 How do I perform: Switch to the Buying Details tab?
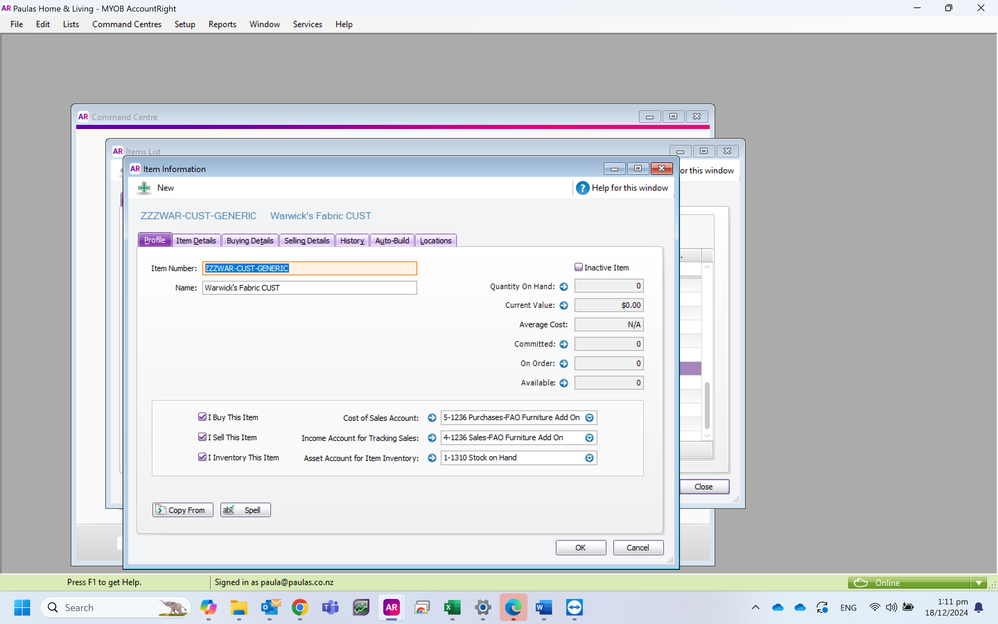point(250,241)
